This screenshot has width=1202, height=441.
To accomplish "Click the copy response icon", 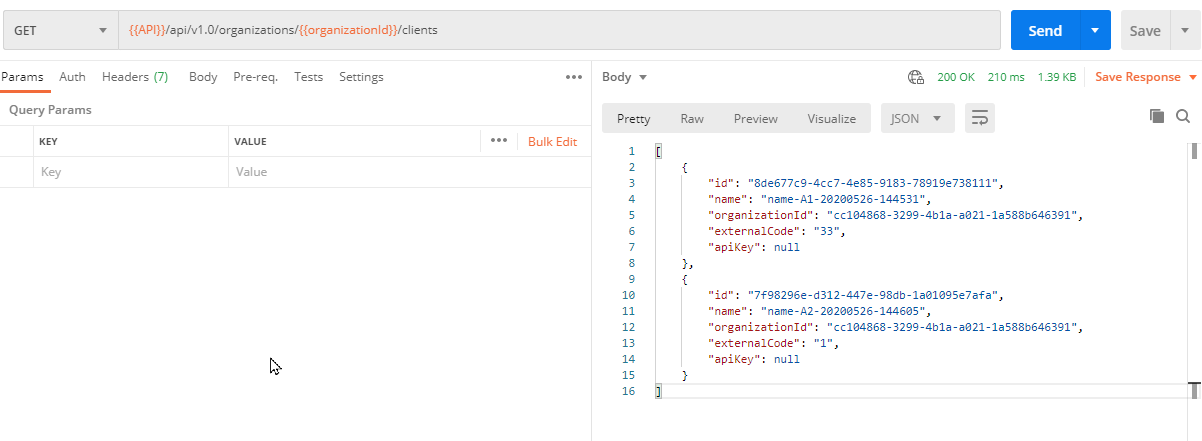I will pyautogui.click(x=1157, y=117).
